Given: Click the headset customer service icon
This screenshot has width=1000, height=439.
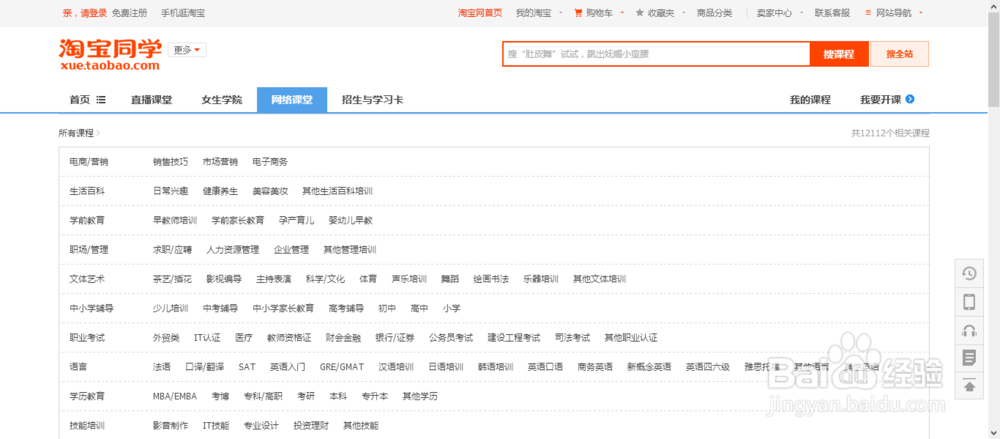Looking at the screenshot, I should point(969,330).
